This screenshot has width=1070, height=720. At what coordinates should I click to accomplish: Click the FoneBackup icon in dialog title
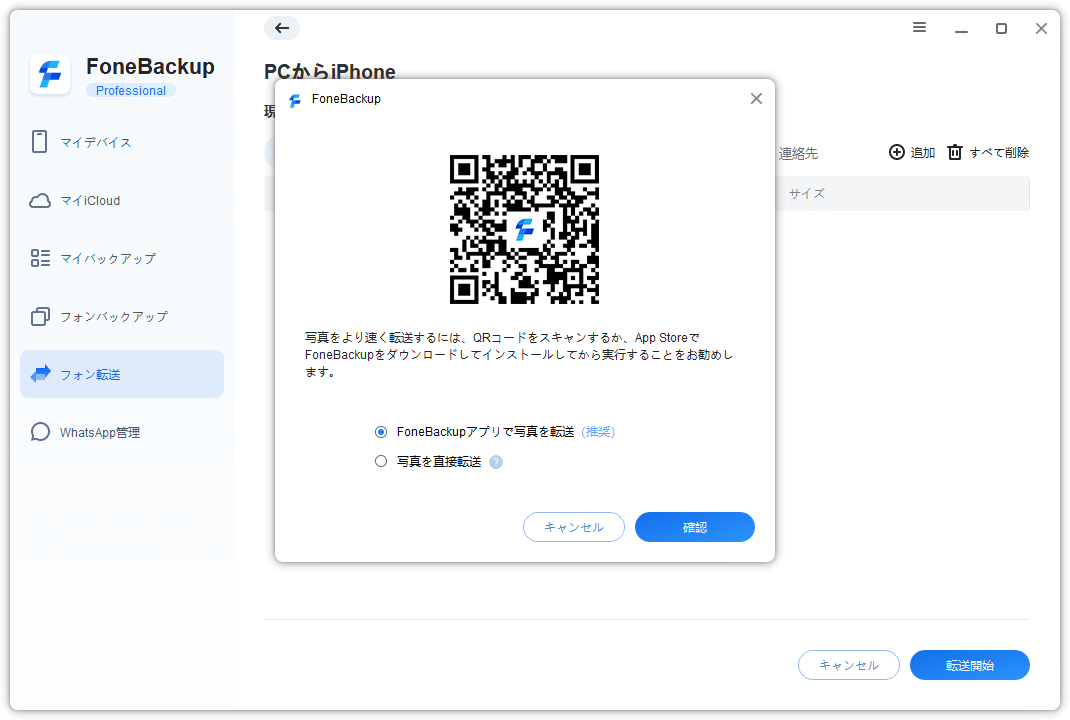pyautogui.click(x=295, y=100)
